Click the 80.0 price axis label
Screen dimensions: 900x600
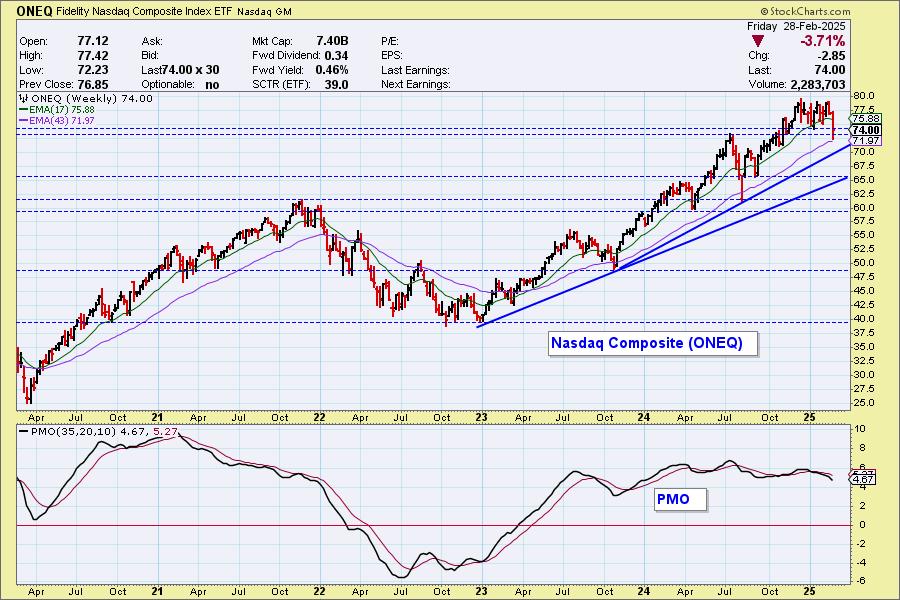click(x=864, y=96)
